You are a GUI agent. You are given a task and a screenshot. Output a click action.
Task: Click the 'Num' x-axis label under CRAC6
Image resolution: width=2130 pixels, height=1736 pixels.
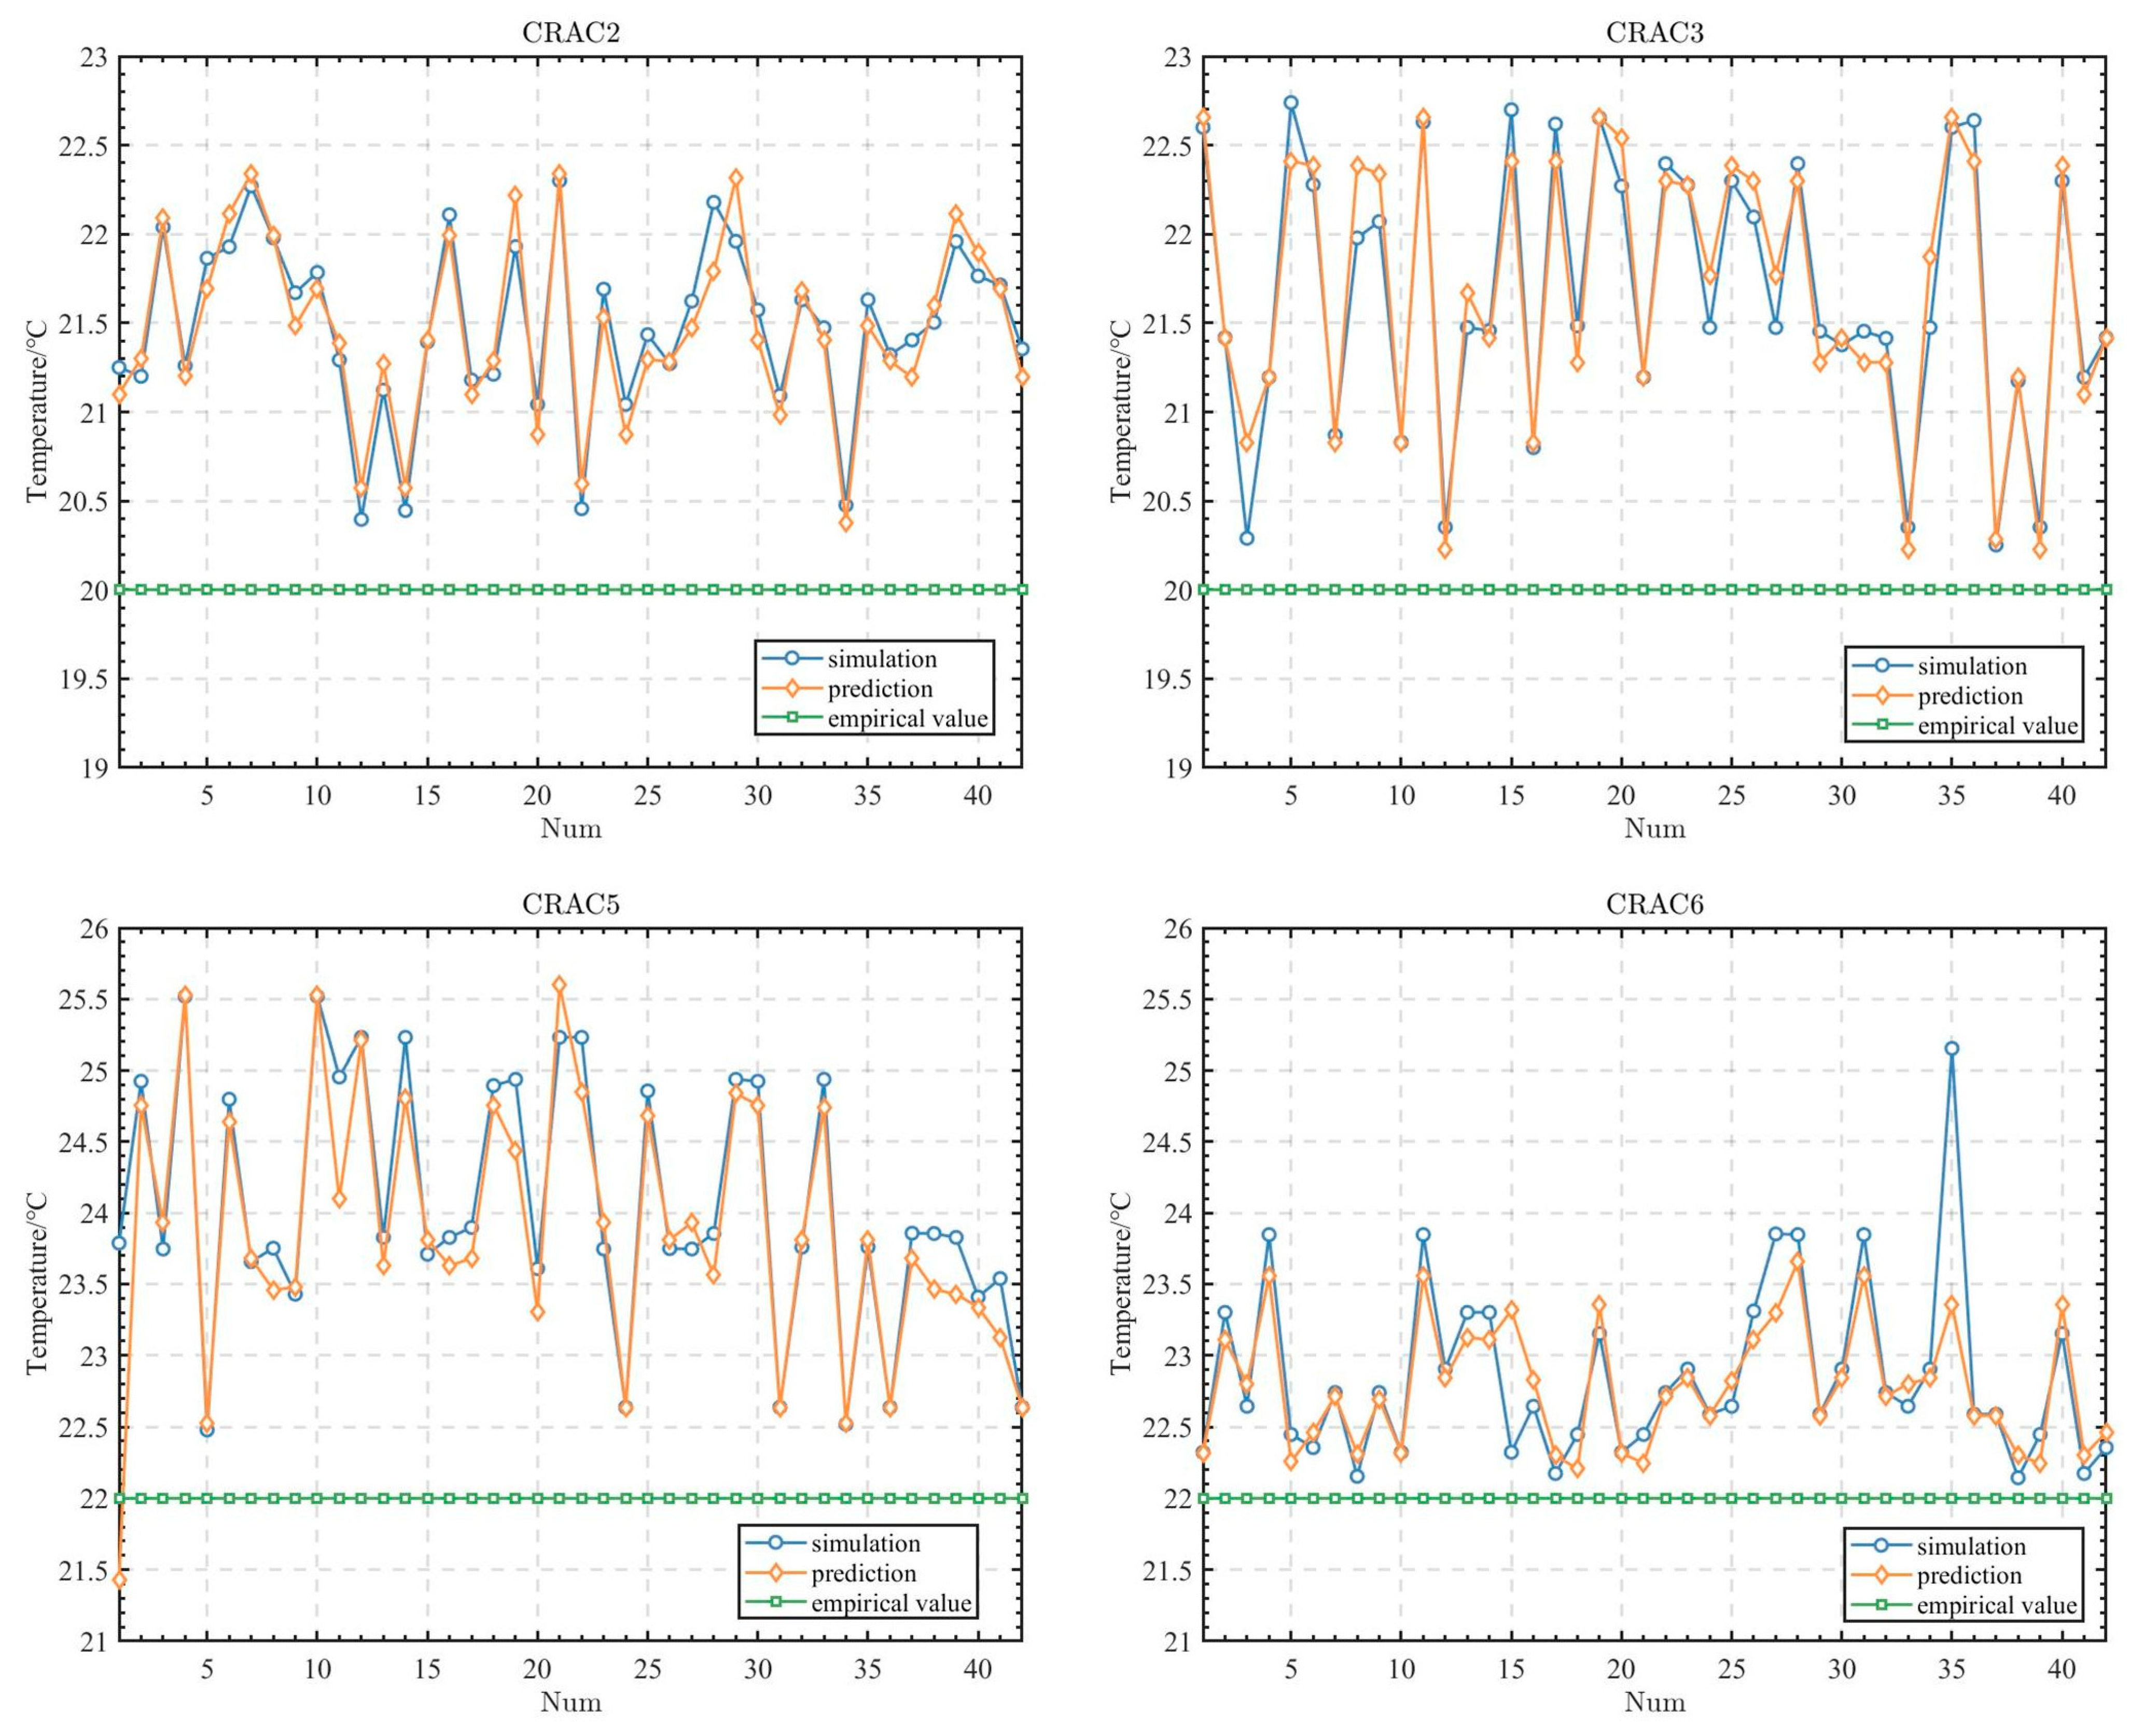(x=1654, y=1702)
